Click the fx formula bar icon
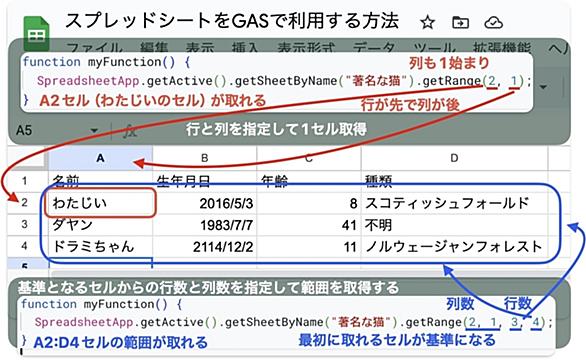The width and height of the screenshot is (586, 360). [x=130, y=131]
